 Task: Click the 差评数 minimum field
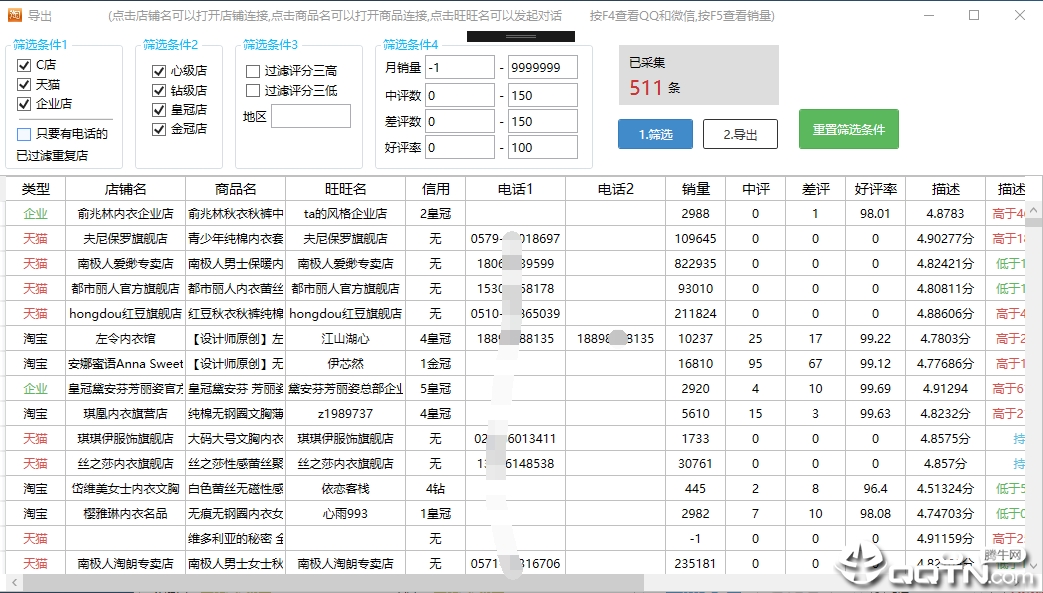[460, 121]
